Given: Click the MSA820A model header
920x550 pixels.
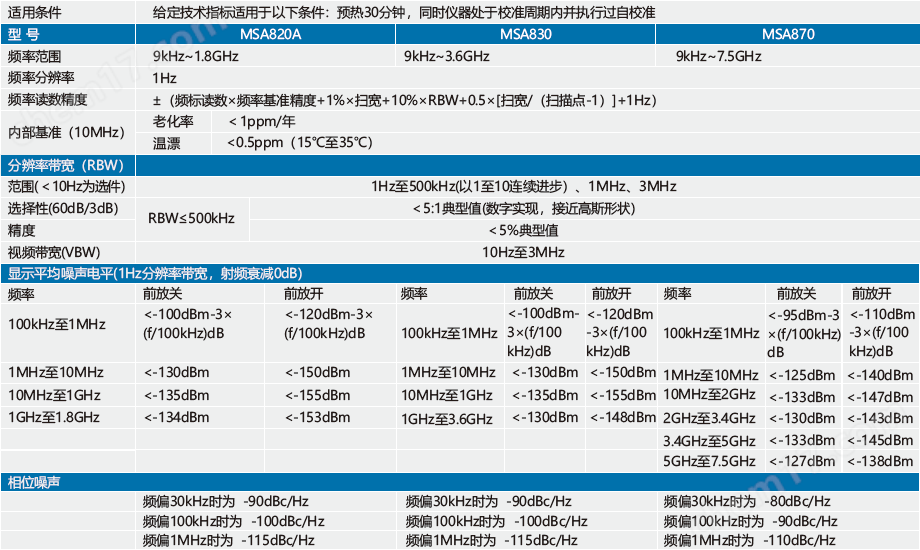Looking at the screenshot, I should click(270, 34).
